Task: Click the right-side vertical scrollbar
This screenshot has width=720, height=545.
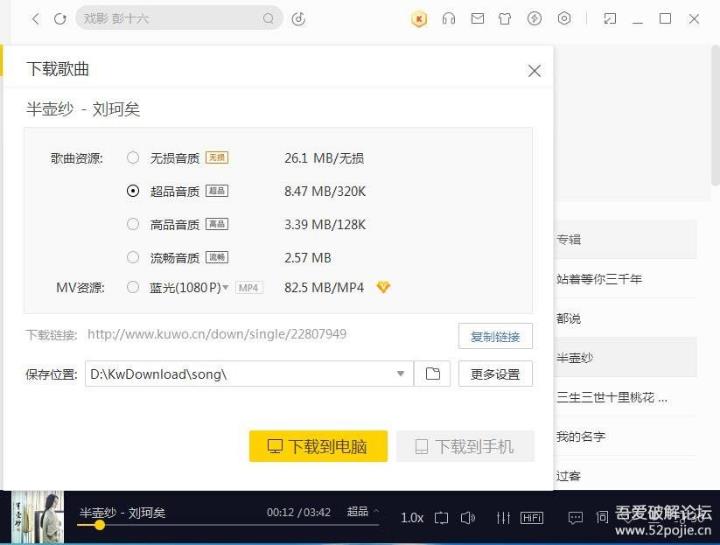Action: click(715, 115)
